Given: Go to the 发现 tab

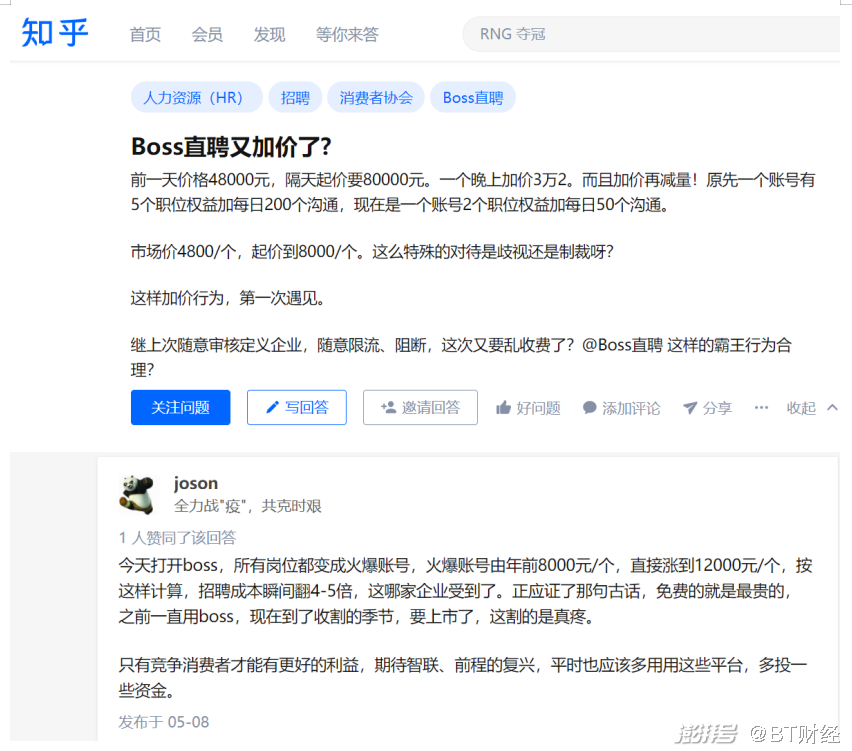Looking at the screenshot, I should pos(269,35).
